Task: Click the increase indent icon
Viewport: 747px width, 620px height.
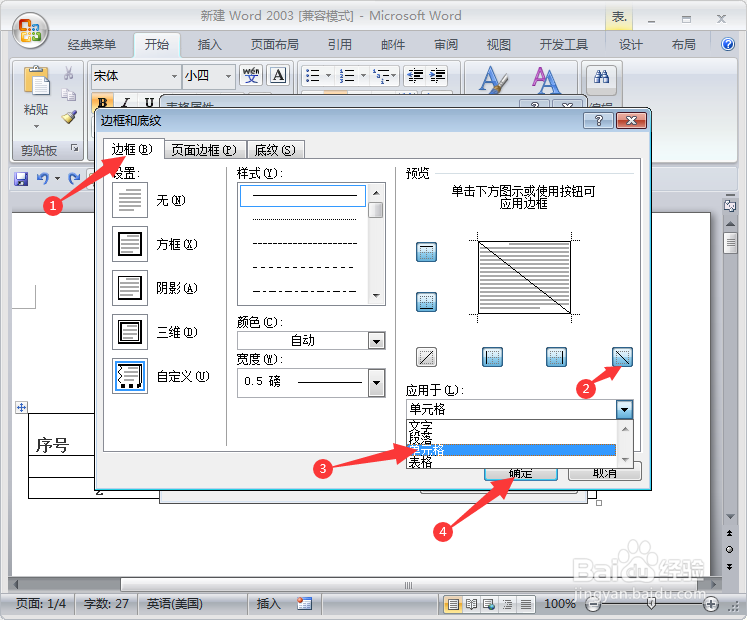Action: click(437, 75)
